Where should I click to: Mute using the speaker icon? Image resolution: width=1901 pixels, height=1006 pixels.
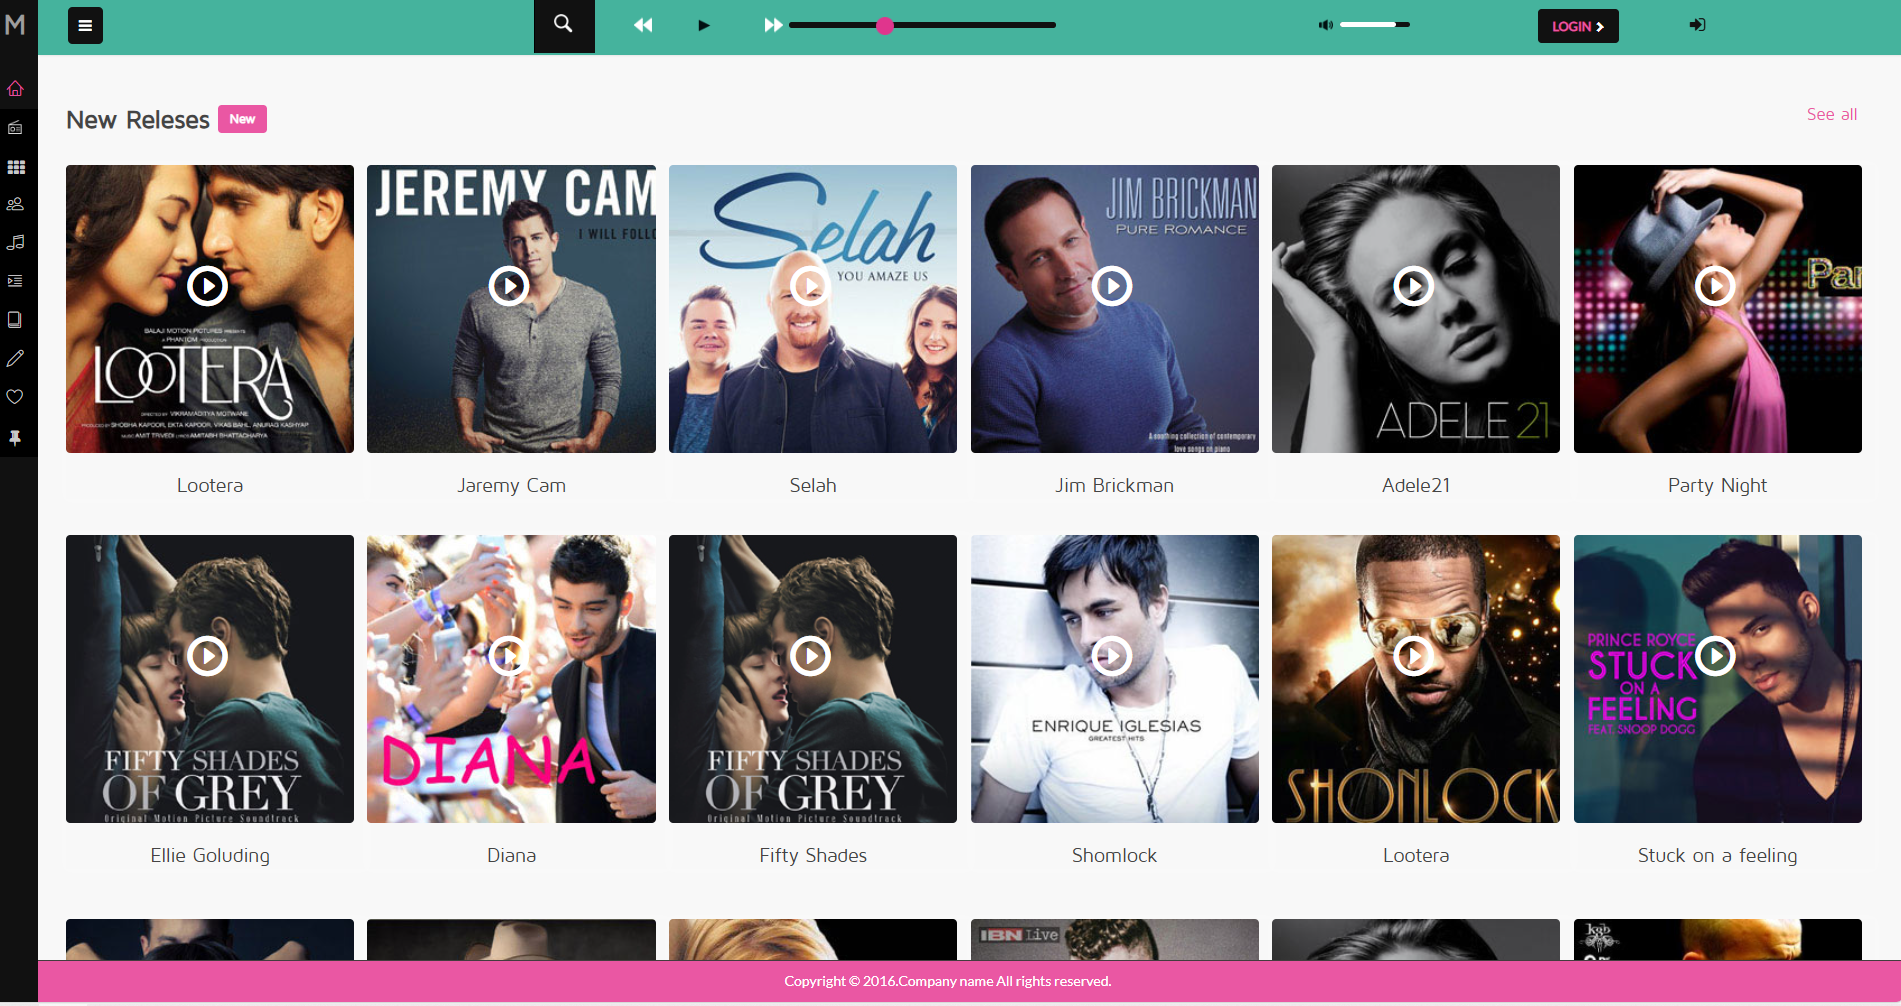1325,25
